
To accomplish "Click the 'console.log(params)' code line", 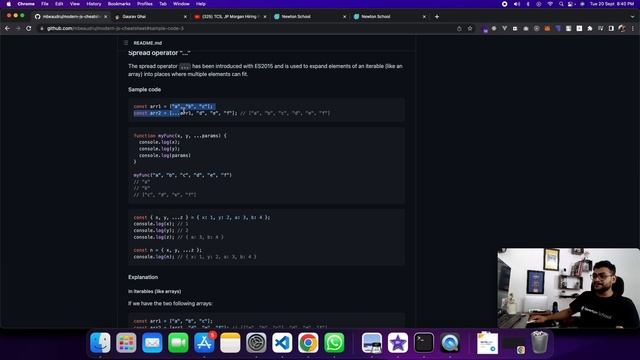I will [165, 156].
